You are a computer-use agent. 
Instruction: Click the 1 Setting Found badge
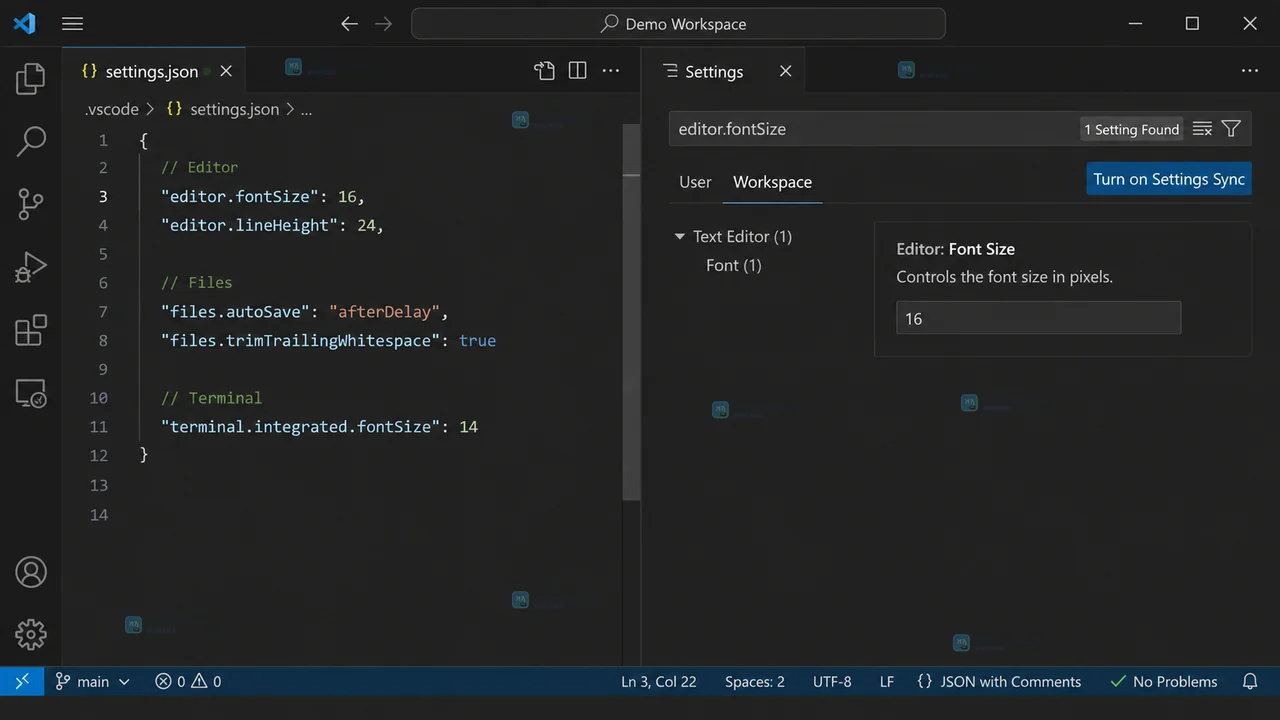pos(1132,129)
